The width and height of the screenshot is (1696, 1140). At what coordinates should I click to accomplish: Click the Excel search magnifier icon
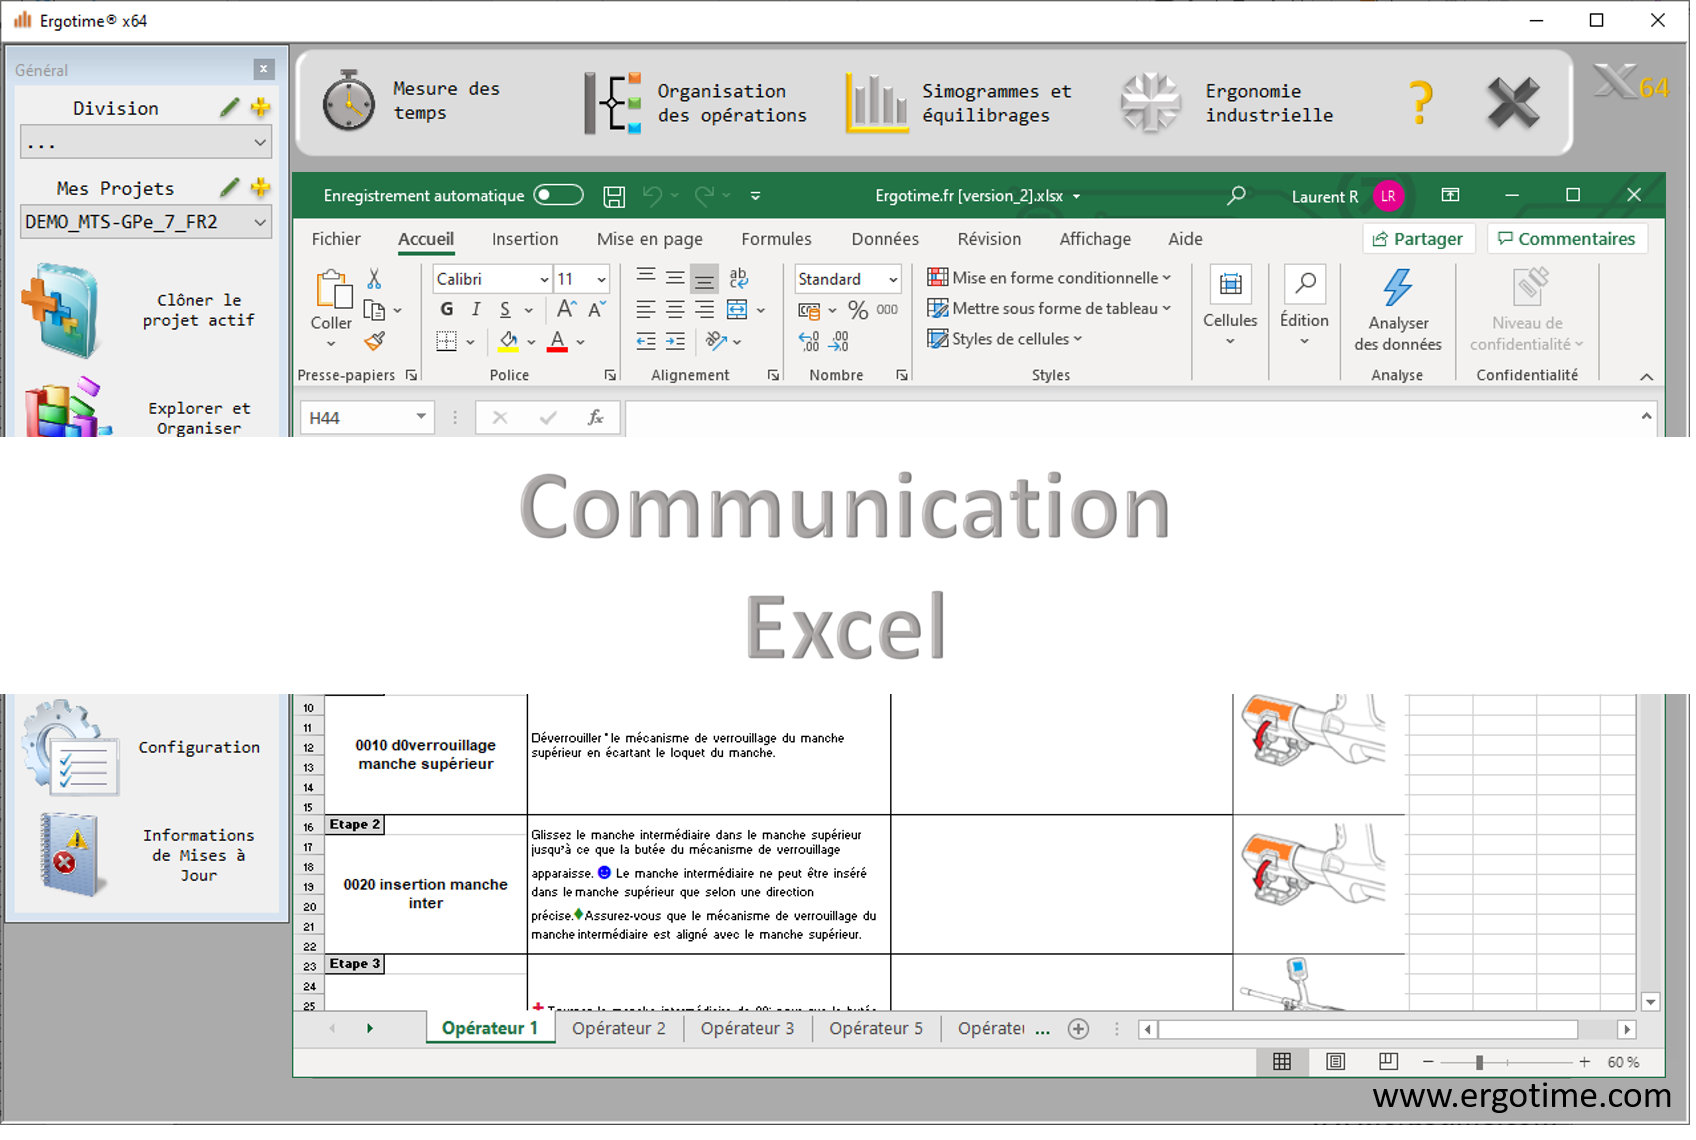pyautogui.click(x=1236, y=196)
